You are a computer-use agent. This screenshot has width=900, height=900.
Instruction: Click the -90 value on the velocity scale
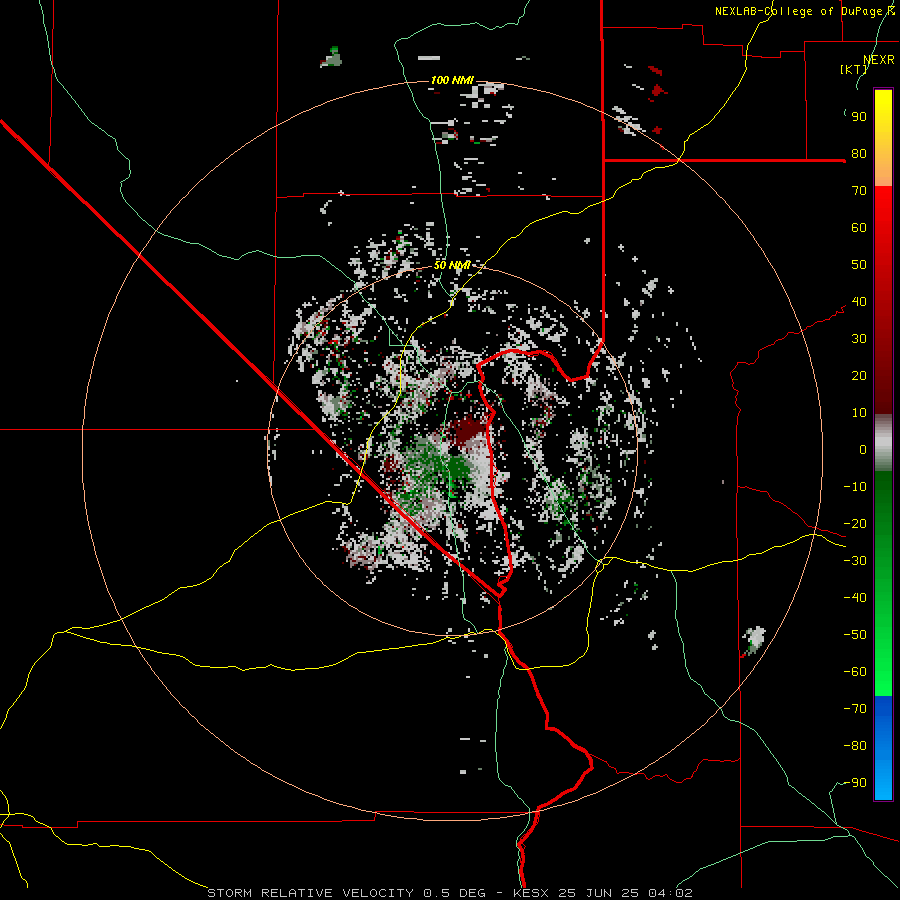tap(855, 783)
